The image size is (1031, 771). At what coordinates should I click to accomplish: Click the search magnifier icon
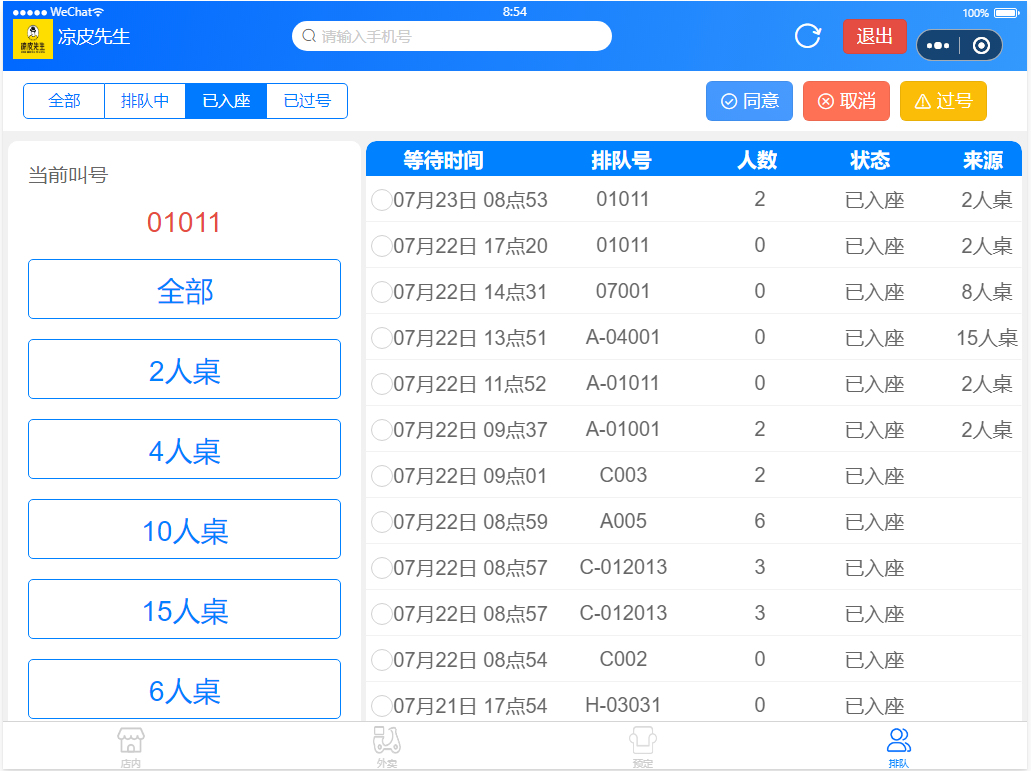point(309,36)
